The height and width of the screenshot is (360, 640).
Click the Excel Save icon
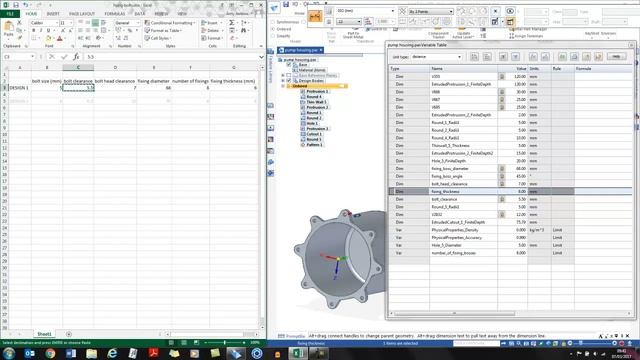pyautogui.click(x=16, y=5)
